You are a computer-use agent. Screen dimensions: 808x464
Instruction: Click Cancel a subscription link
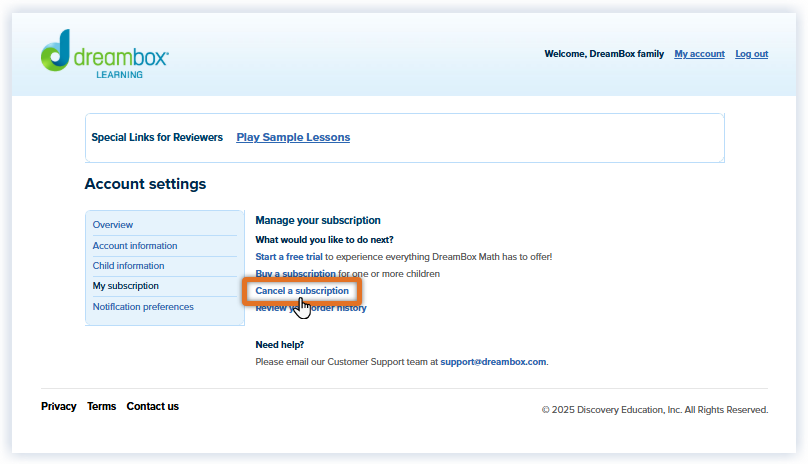pyautogui.click(x=302, y=291)
